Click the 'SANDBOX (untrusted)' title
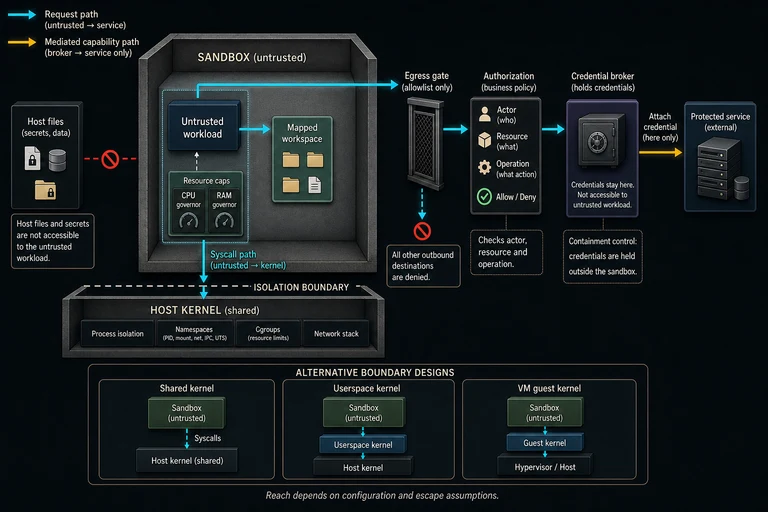This screenshot has height=512, width=768. click(252, 57)
